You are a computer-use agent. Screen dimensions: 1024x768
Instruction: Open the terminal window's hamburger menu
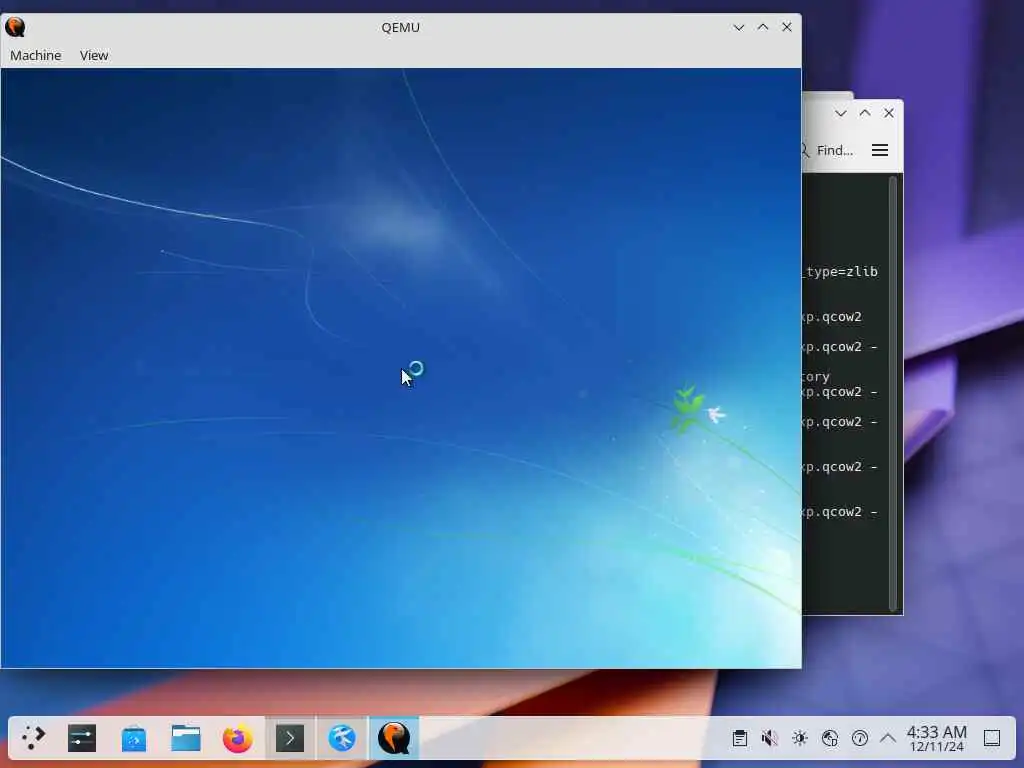[x=880, y=150]
